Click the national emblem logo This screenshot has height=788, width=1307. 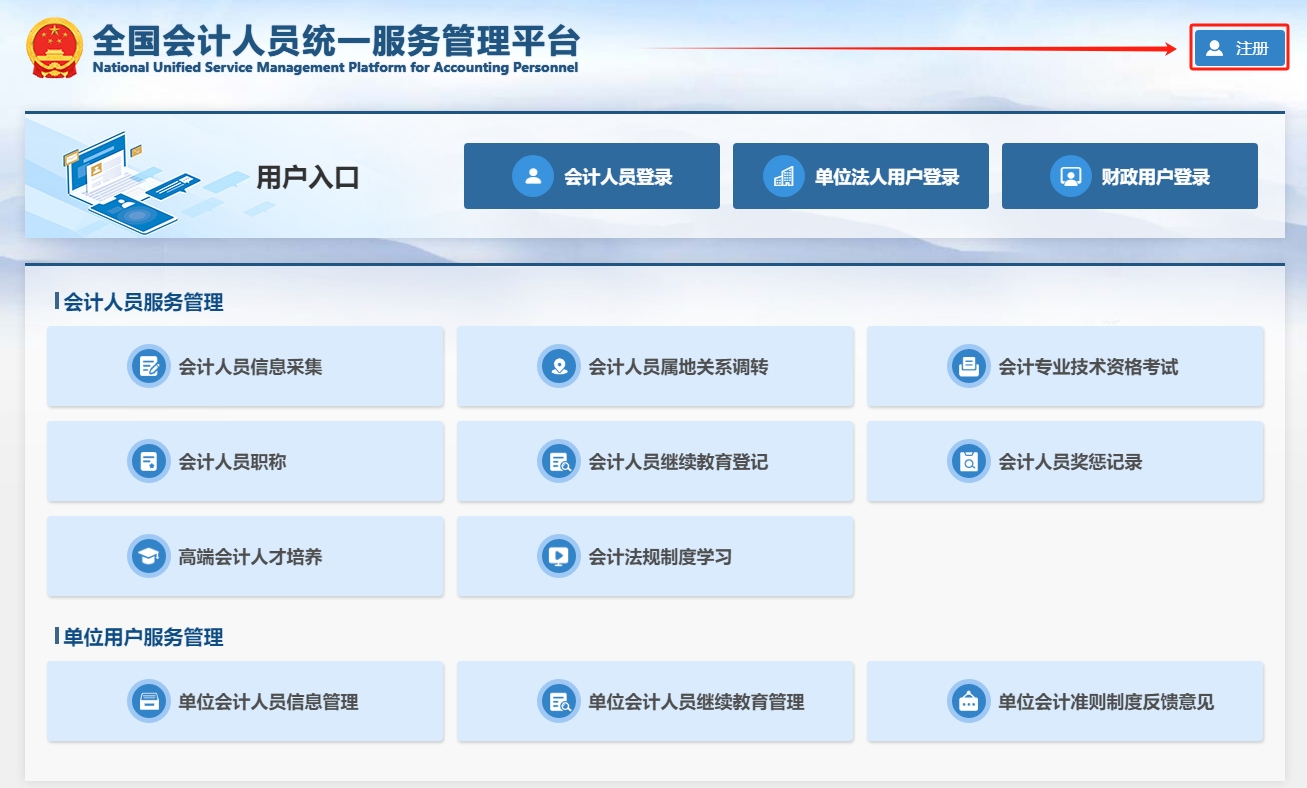pos(52,44)
